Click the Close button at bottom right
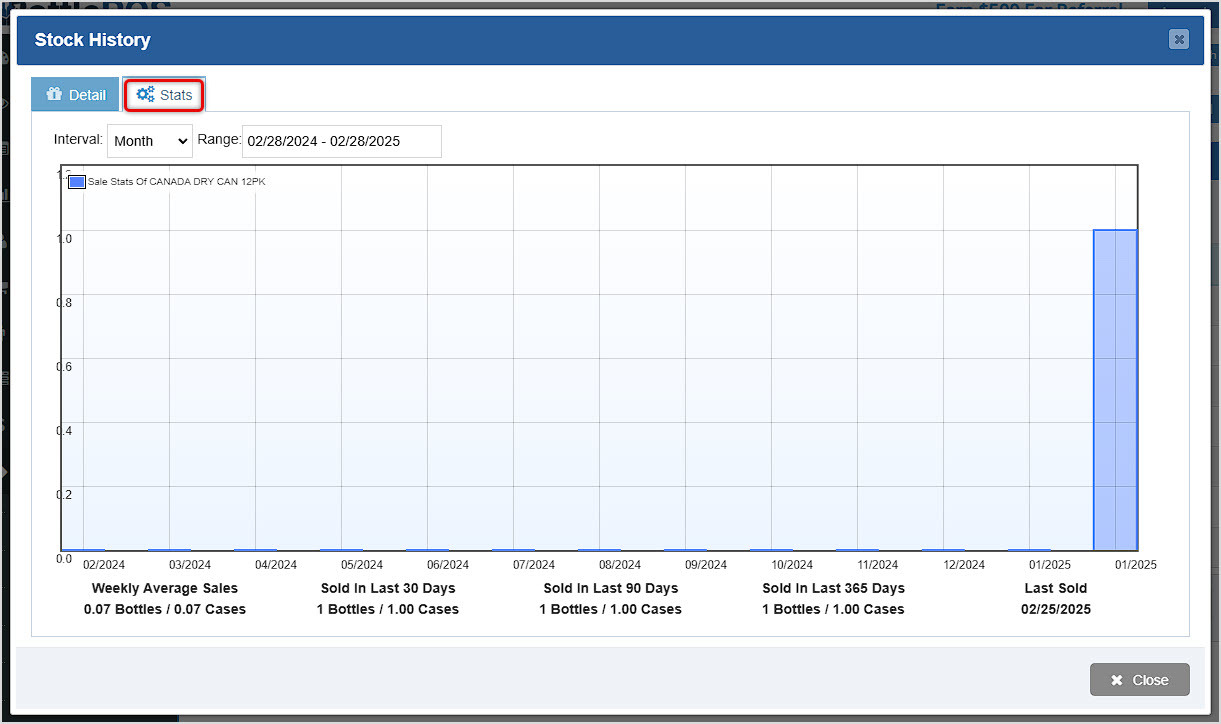This screenshot has width=1221, height=724. (1139, 679)
